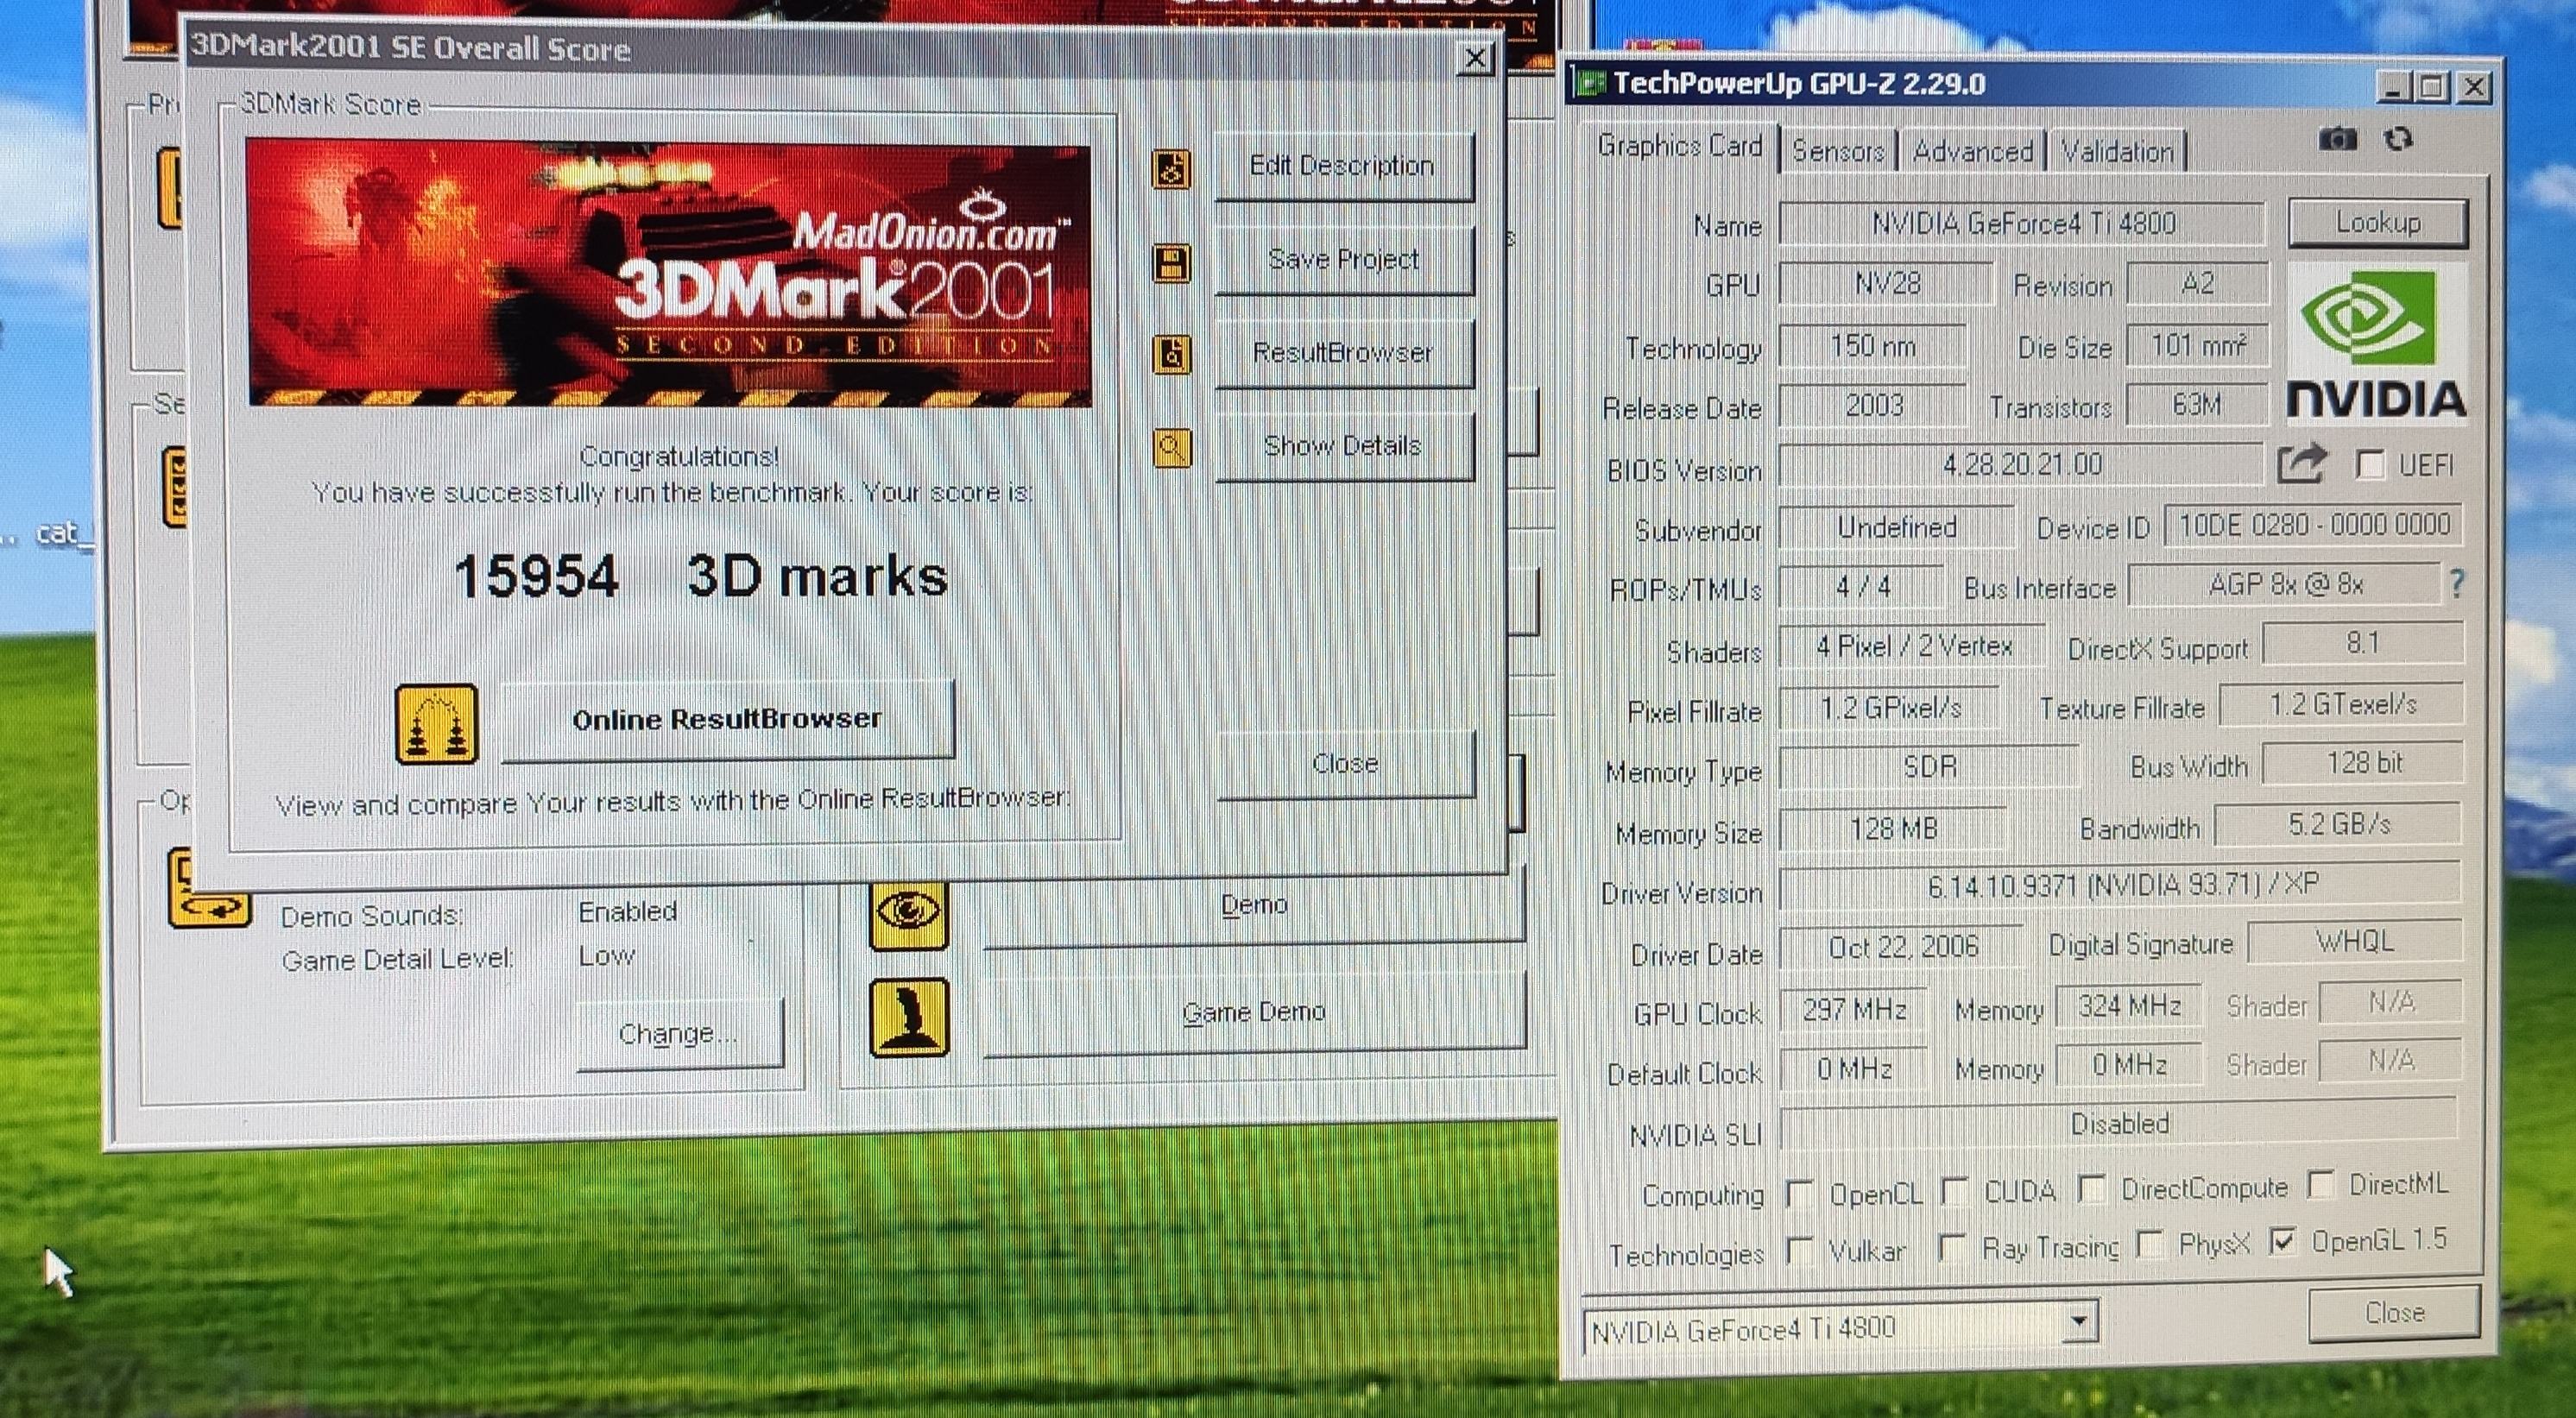This screenshot has width=2576, height=1418.
Task: Click the Bus Interface question mark
Action: [2458, 583]
